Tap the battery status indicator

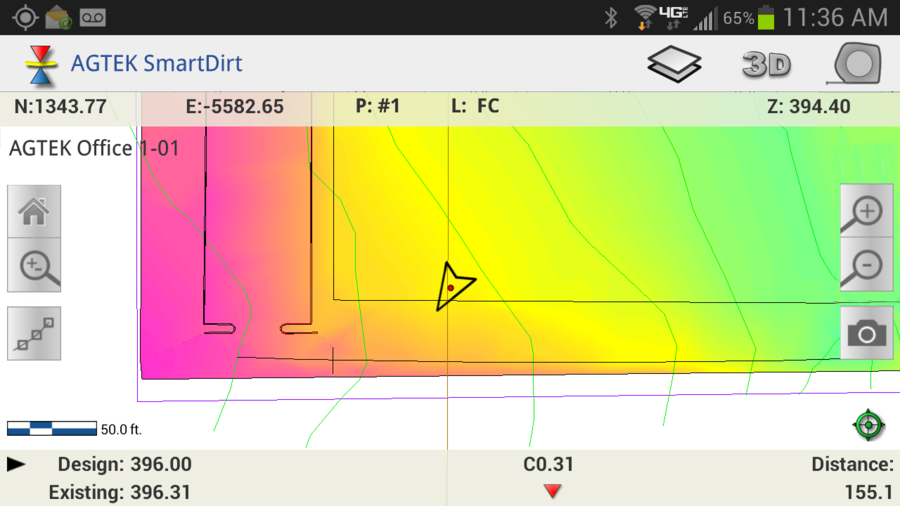766,18
